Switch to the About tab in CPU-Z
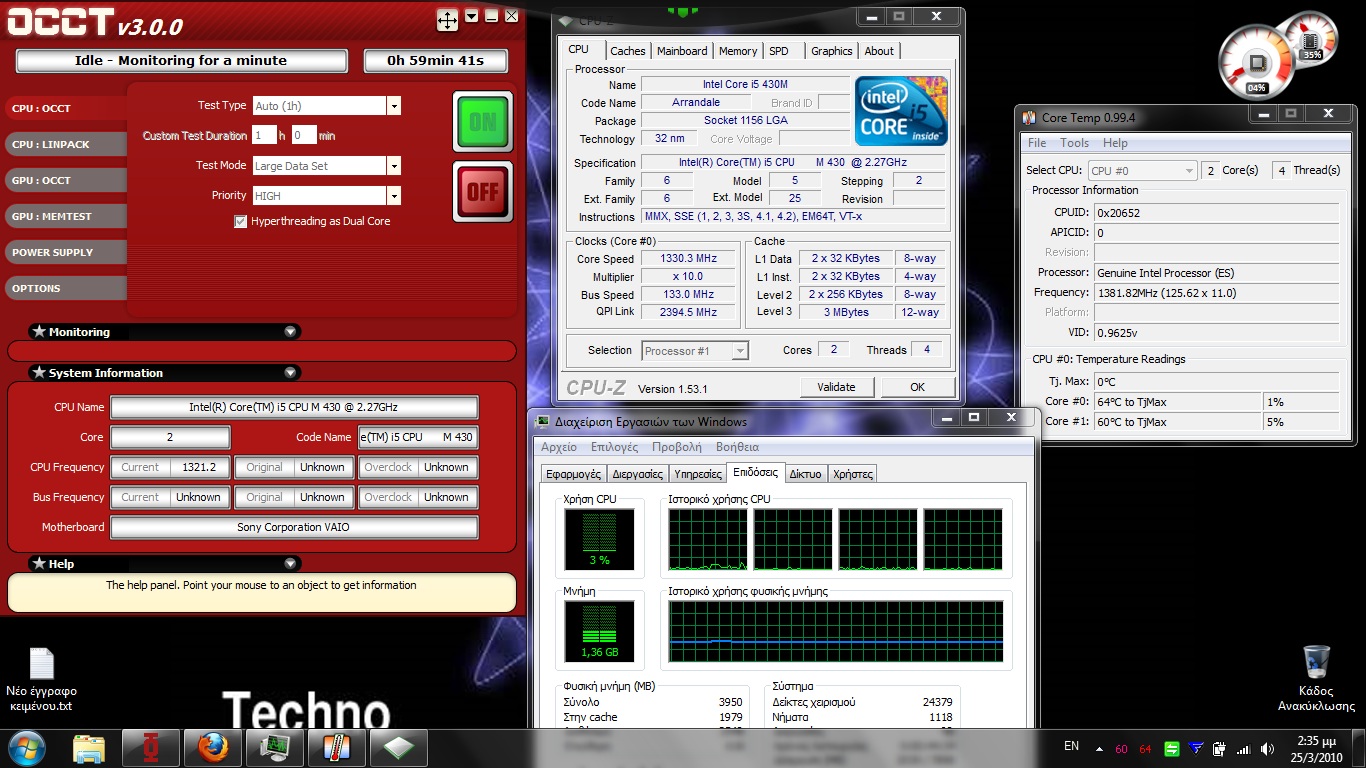Image resolution: width=1366 pixels, height=768 pixels. [x=879, y=51]
